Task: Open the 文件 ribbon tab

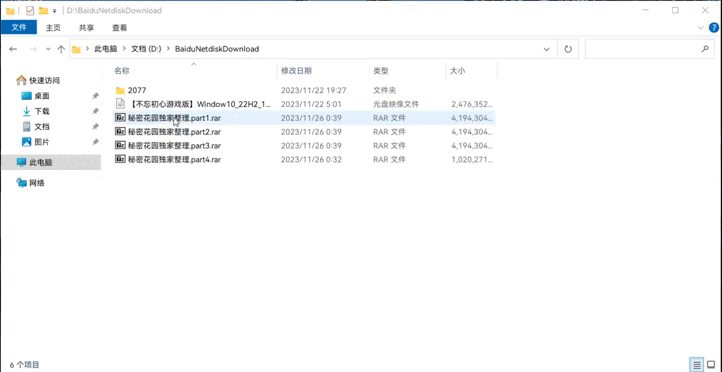Action: coord(19,28)
